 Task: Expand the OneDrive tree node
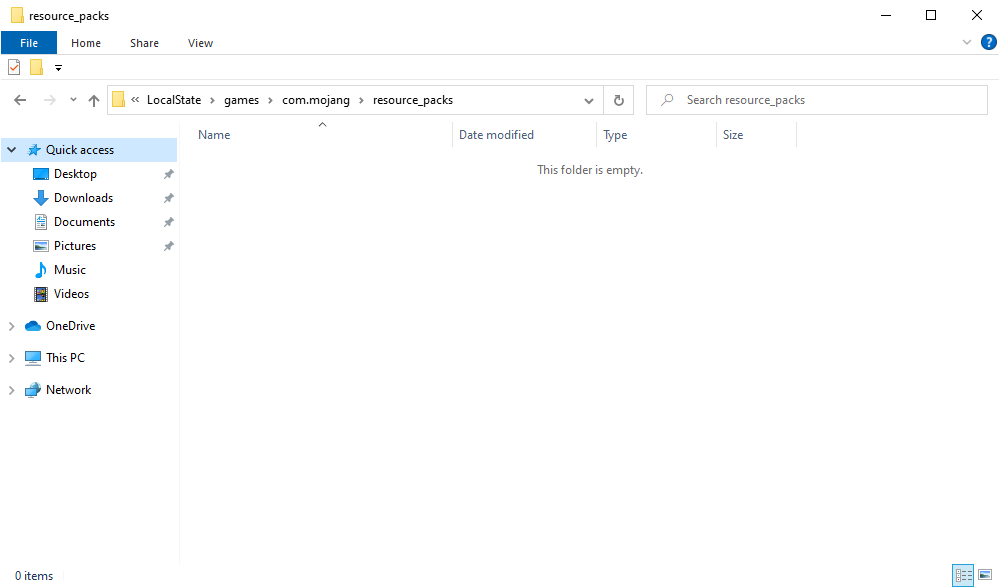point(11,326)
